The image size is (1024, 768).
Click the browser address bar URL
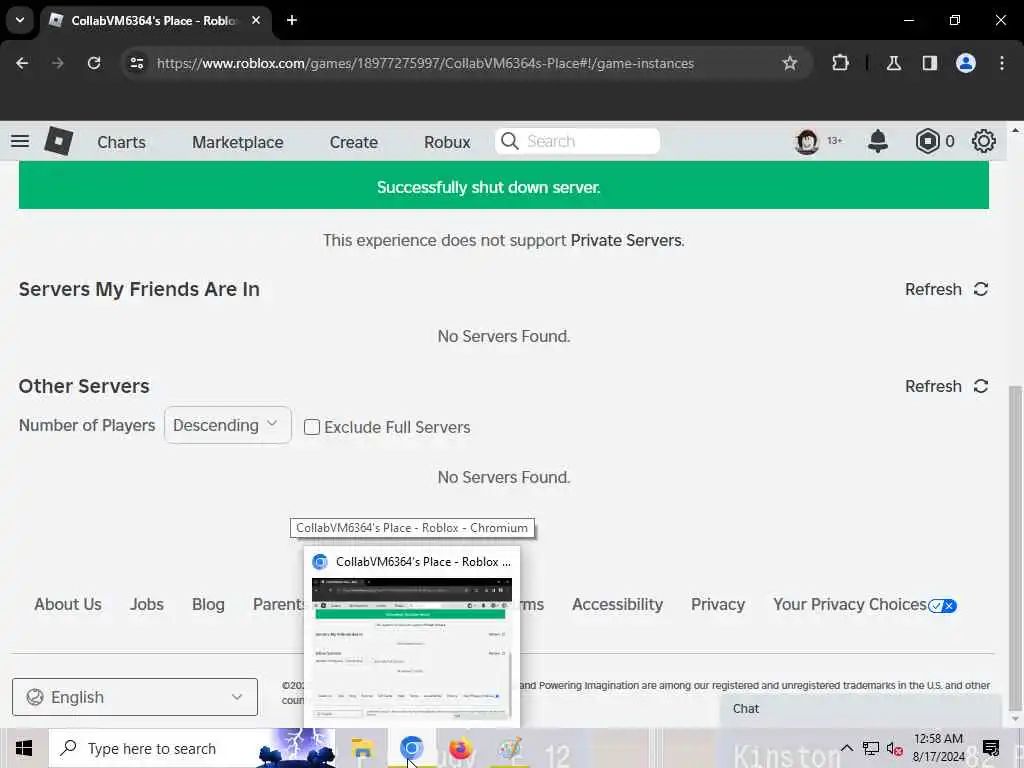[x=425, y=63]
